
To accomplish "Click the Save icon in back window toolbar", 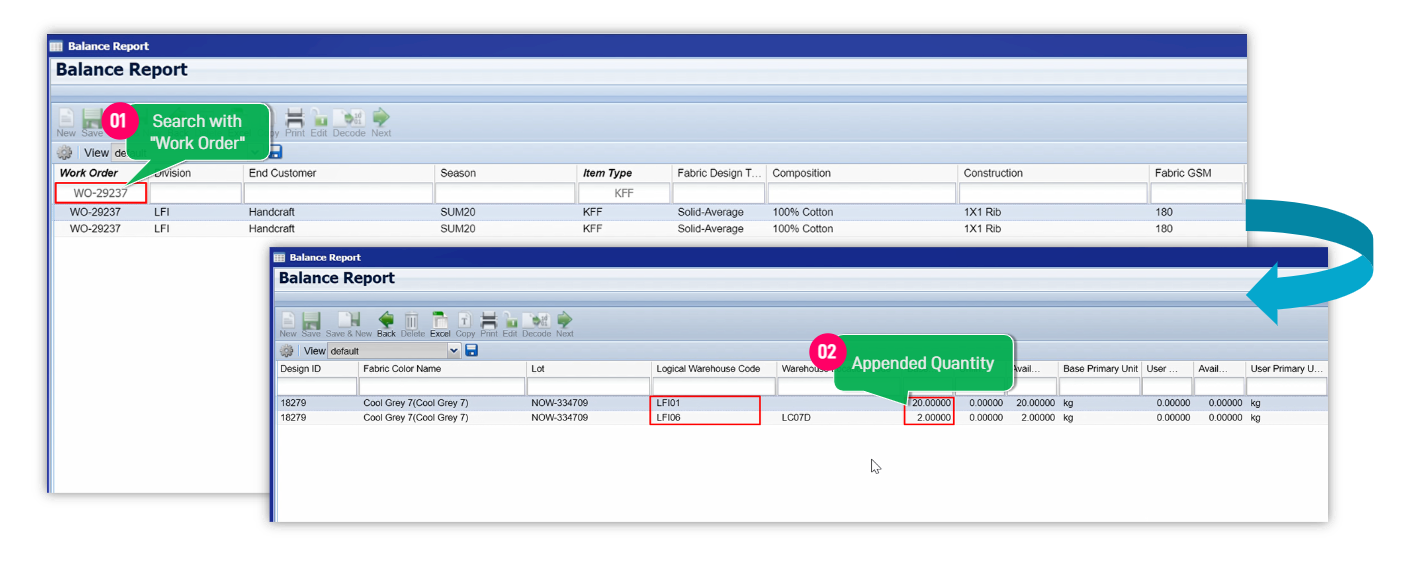I will [x=91, y=120].
